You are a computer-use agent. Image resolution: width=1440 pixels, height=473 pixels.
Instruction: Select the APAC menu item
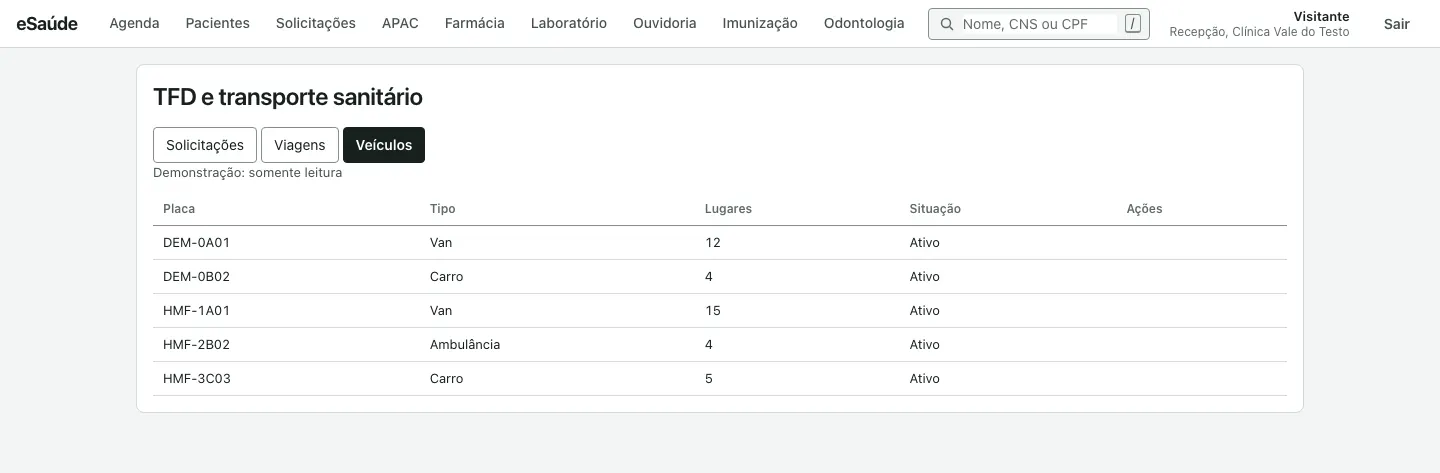click(x=401, y=23)
